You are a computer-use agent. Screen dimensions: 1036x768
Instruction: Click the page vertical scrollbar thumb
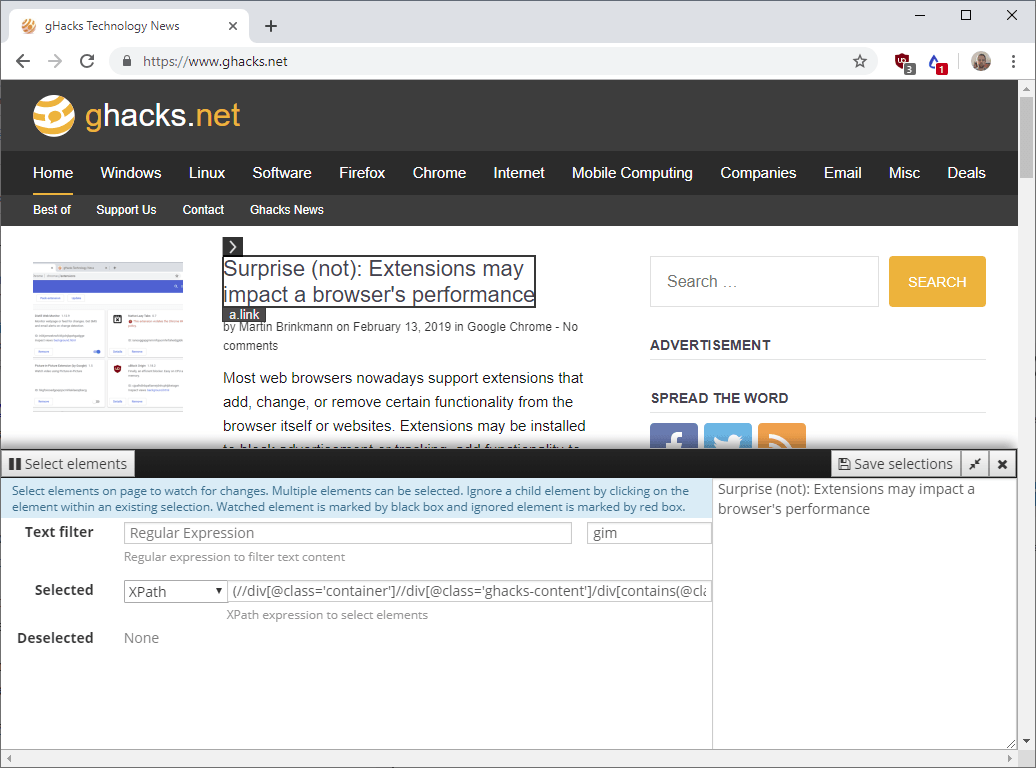pos(1026,137)
